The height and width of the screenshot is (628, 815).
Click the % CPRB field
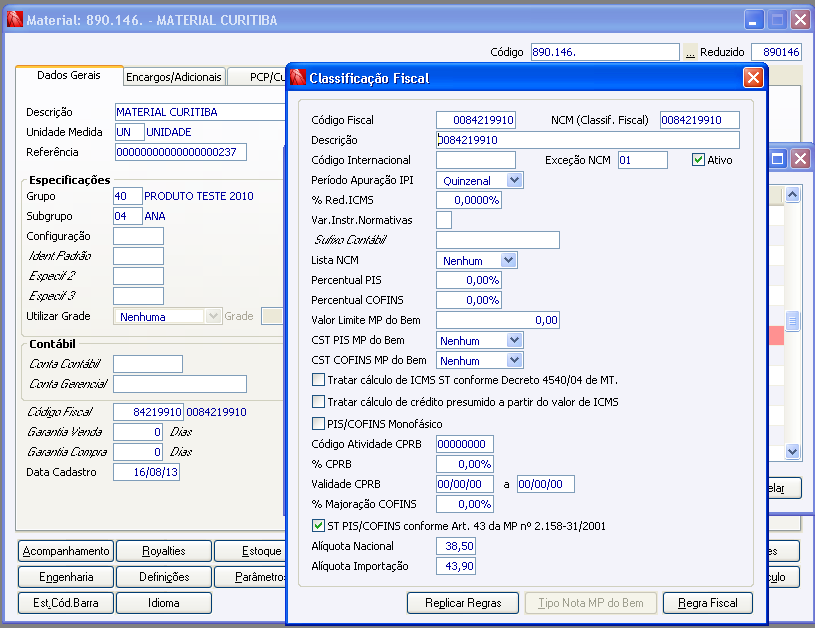coord(465,464)
